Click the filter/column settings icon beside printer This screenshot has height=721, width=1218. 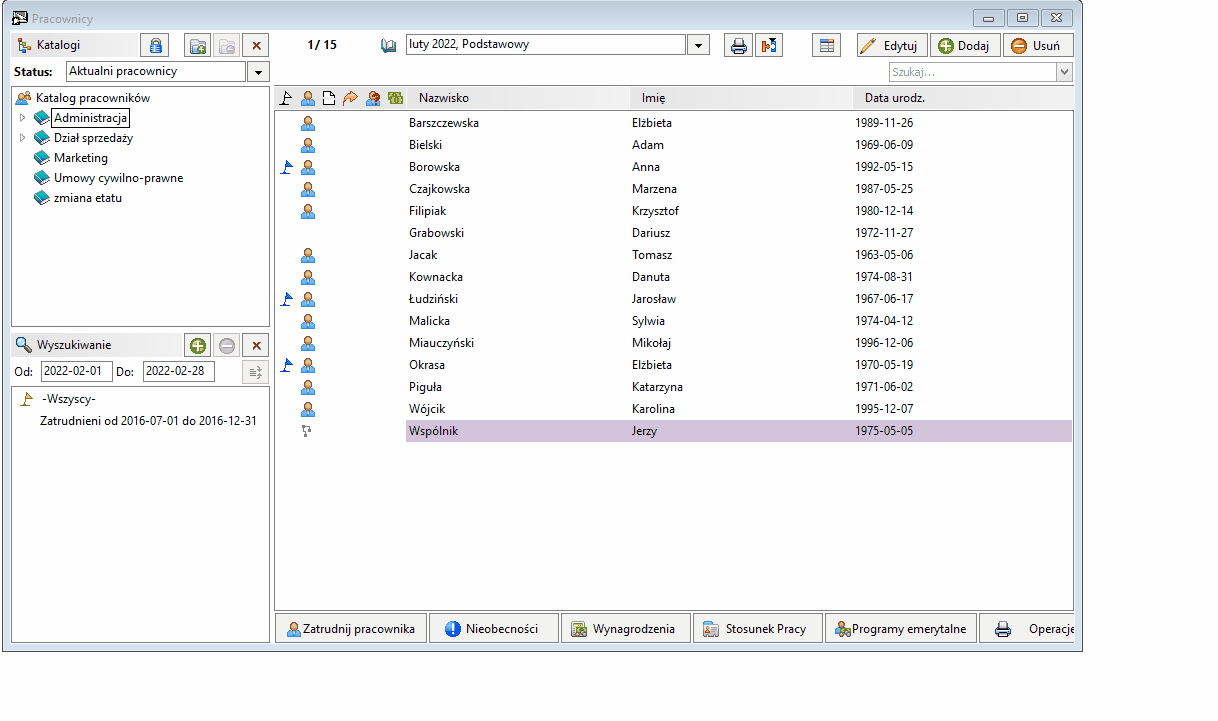(x=769, y=45)
